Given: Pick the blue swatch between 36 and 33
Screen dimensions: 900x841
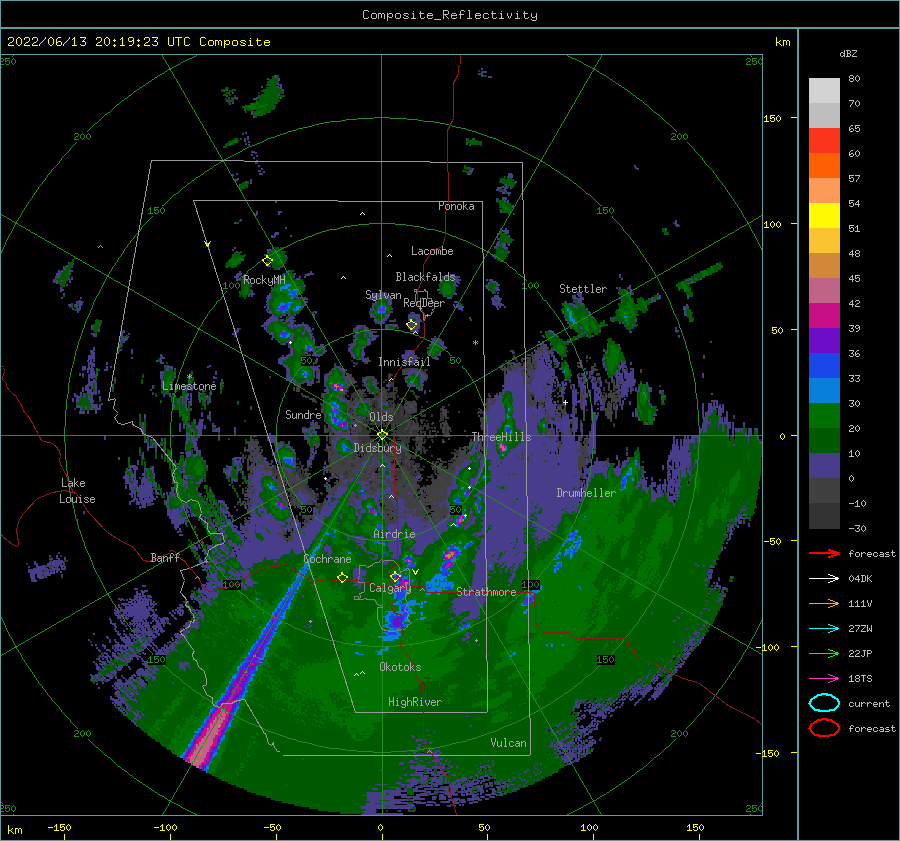Looking at the screenshot, I should click(824, 366).
